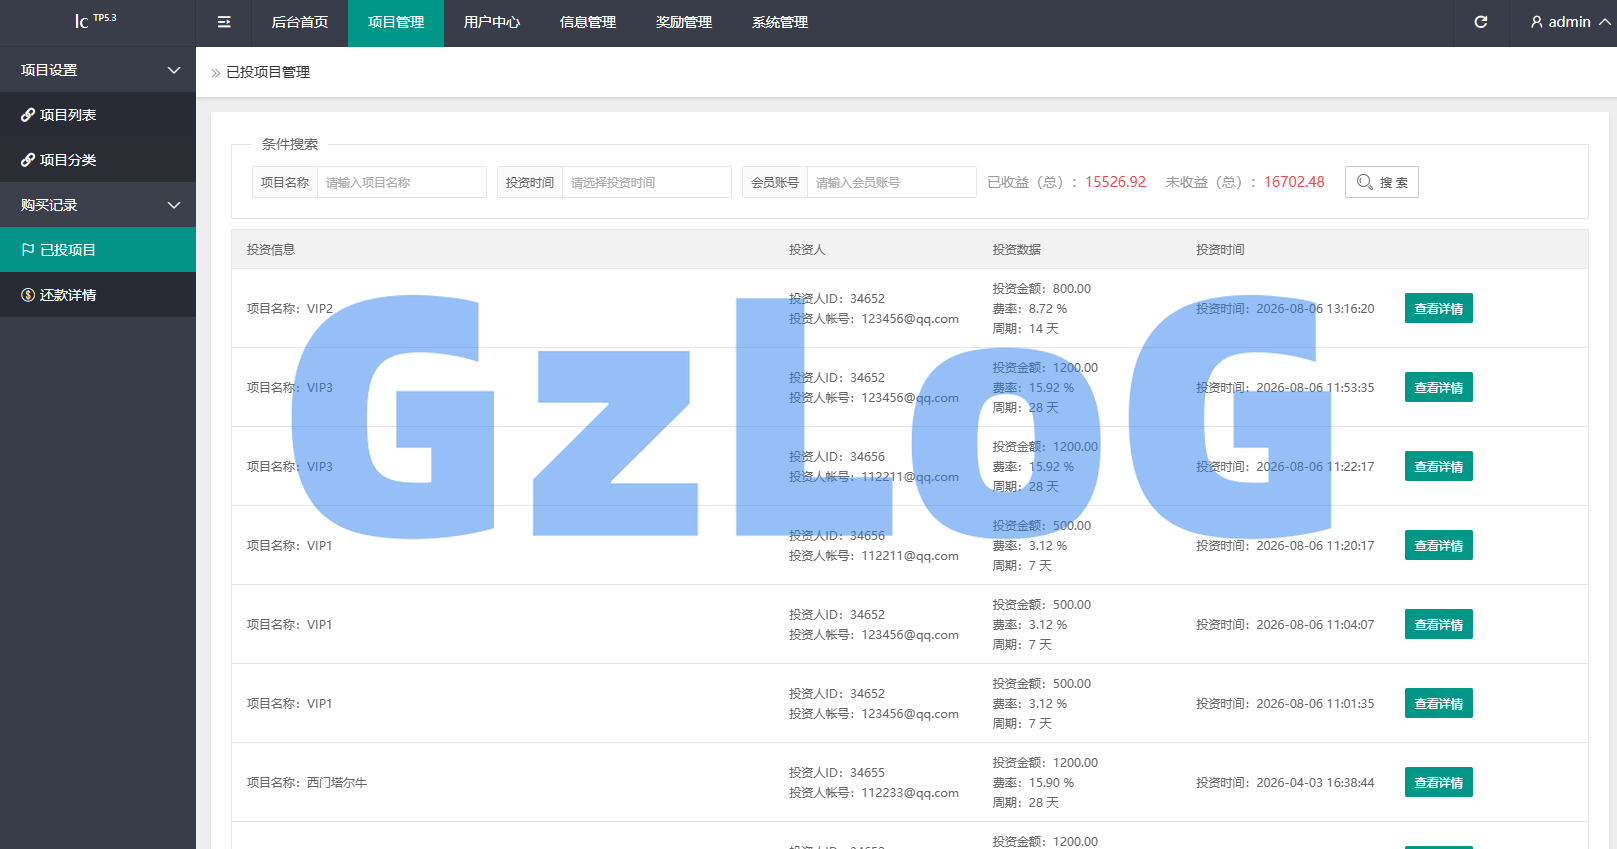1617x849 pixels.
Task: Click 查看详情 for 西门塔尔牛 project
Action: point(1438,782)
